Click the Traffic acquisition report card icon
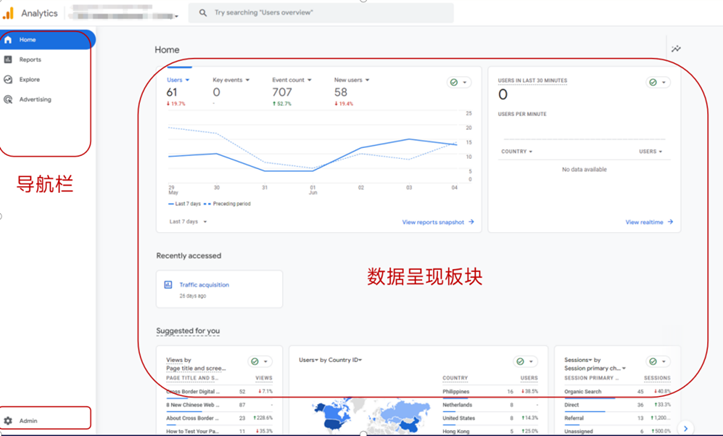This screenshot has height=436, width=723. 168,285
